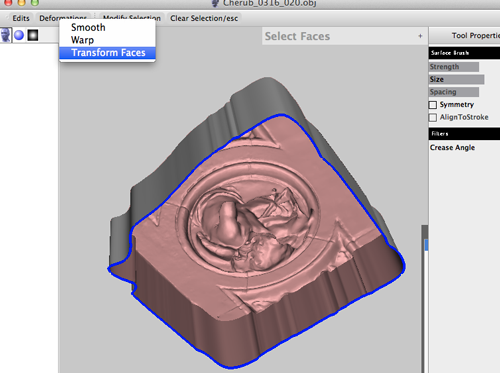This screenshot has height=373, width=500.
Task: Open the Edits menu
Action: [x=21, y=18]
